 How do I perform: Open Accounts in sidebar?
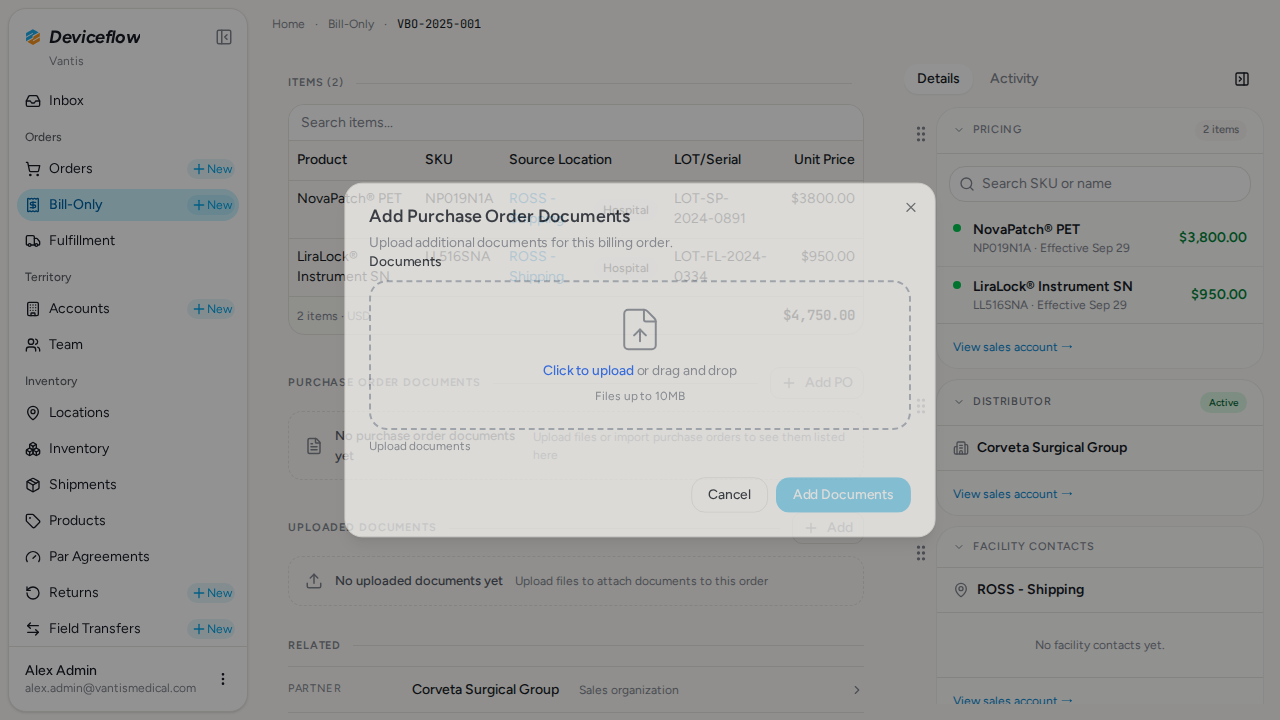click(79, 309)
